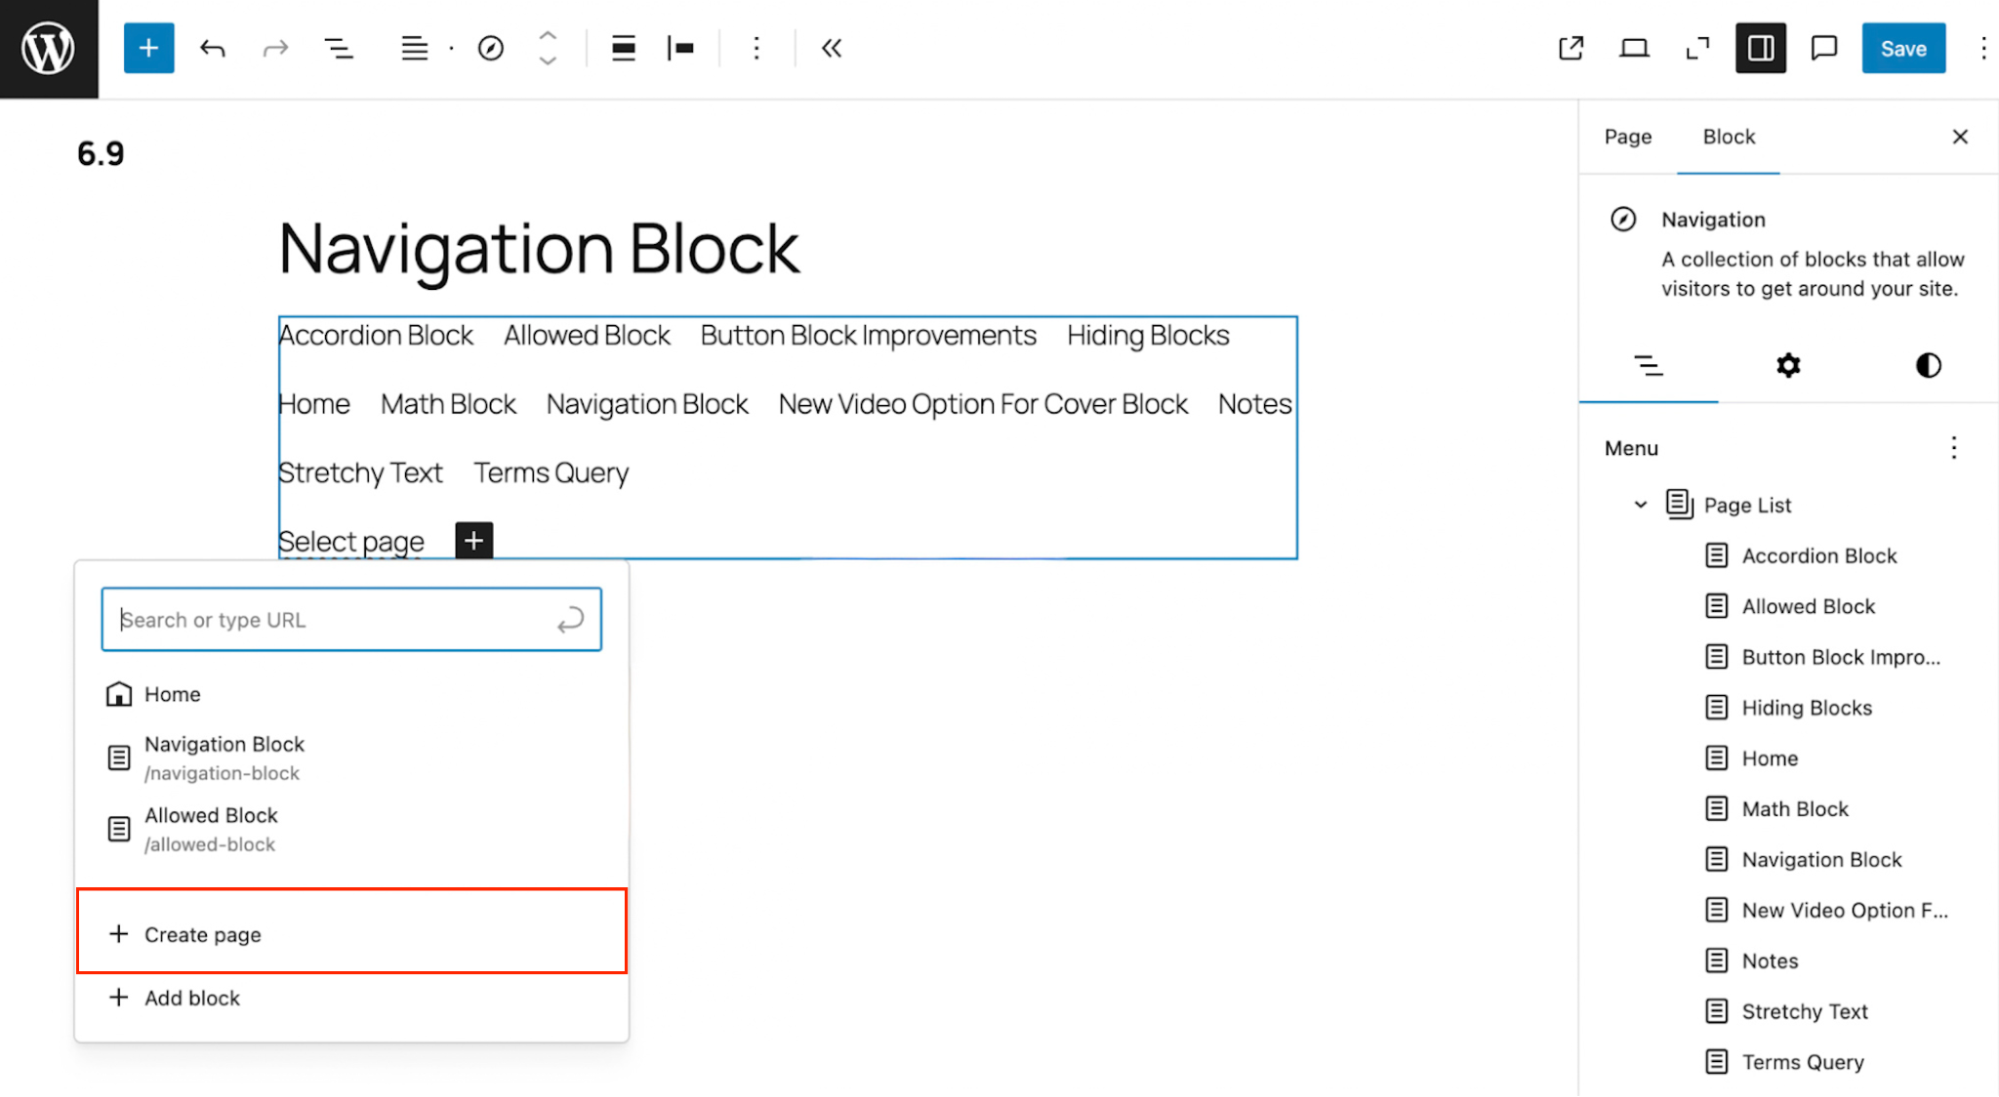Image resolution: width=1999 pixels, height=1097 pixels.
Task: Undo the last change
Action: [x=212, y=47]
